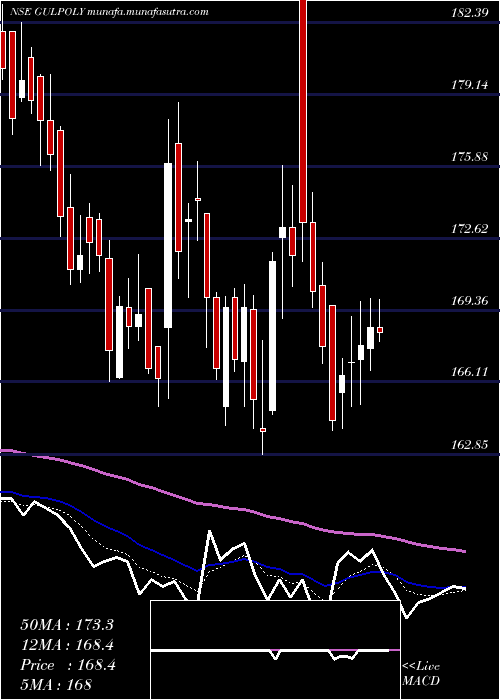Select the 182.39 price level label
Image resolution: width=500 pixels, height=700 pixels.
[x=470, y=13]
